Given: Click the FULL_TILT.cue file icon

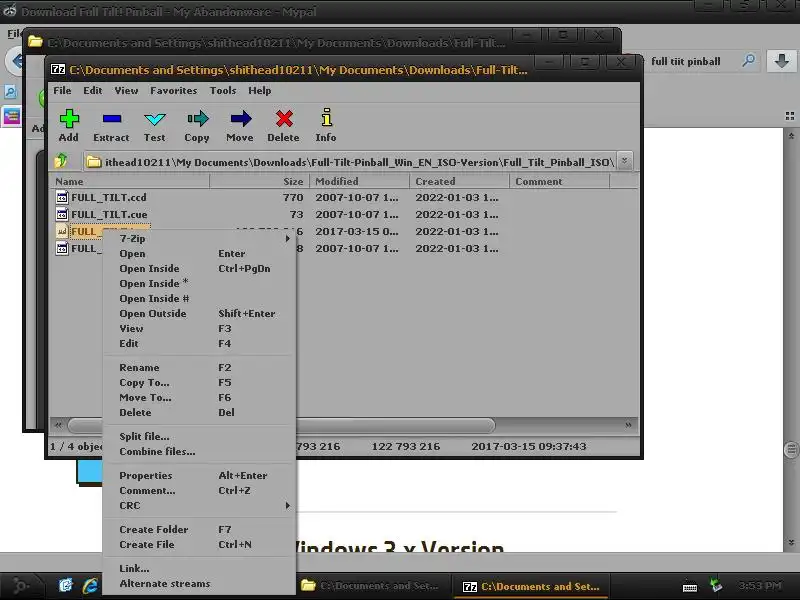Looking at the screenshot, I should [x=62, y=214].
